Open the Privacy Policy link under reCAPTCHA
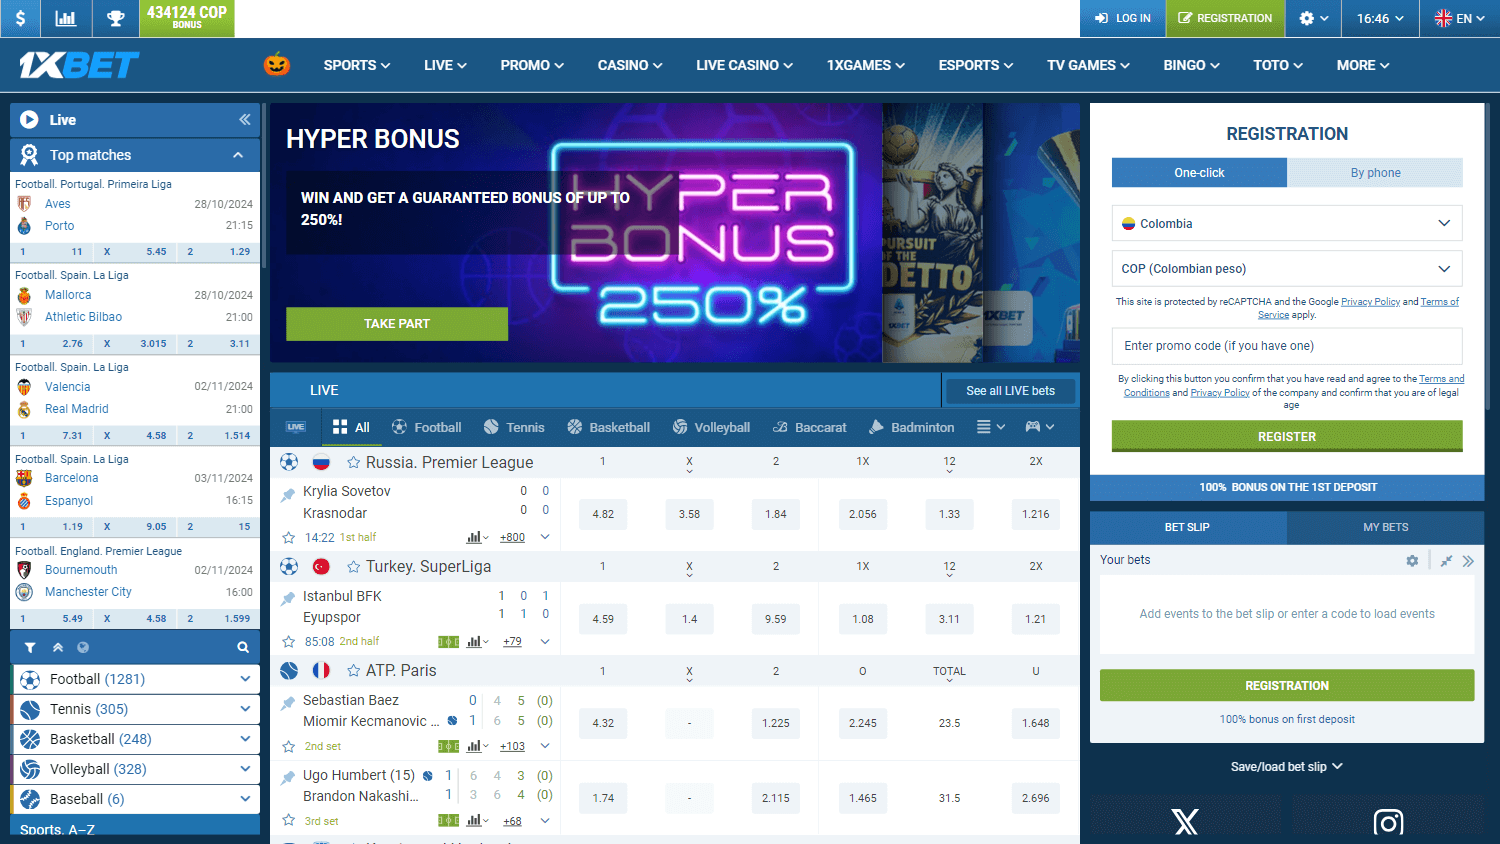1500x844 pixels. click(x=1370, y=302)
